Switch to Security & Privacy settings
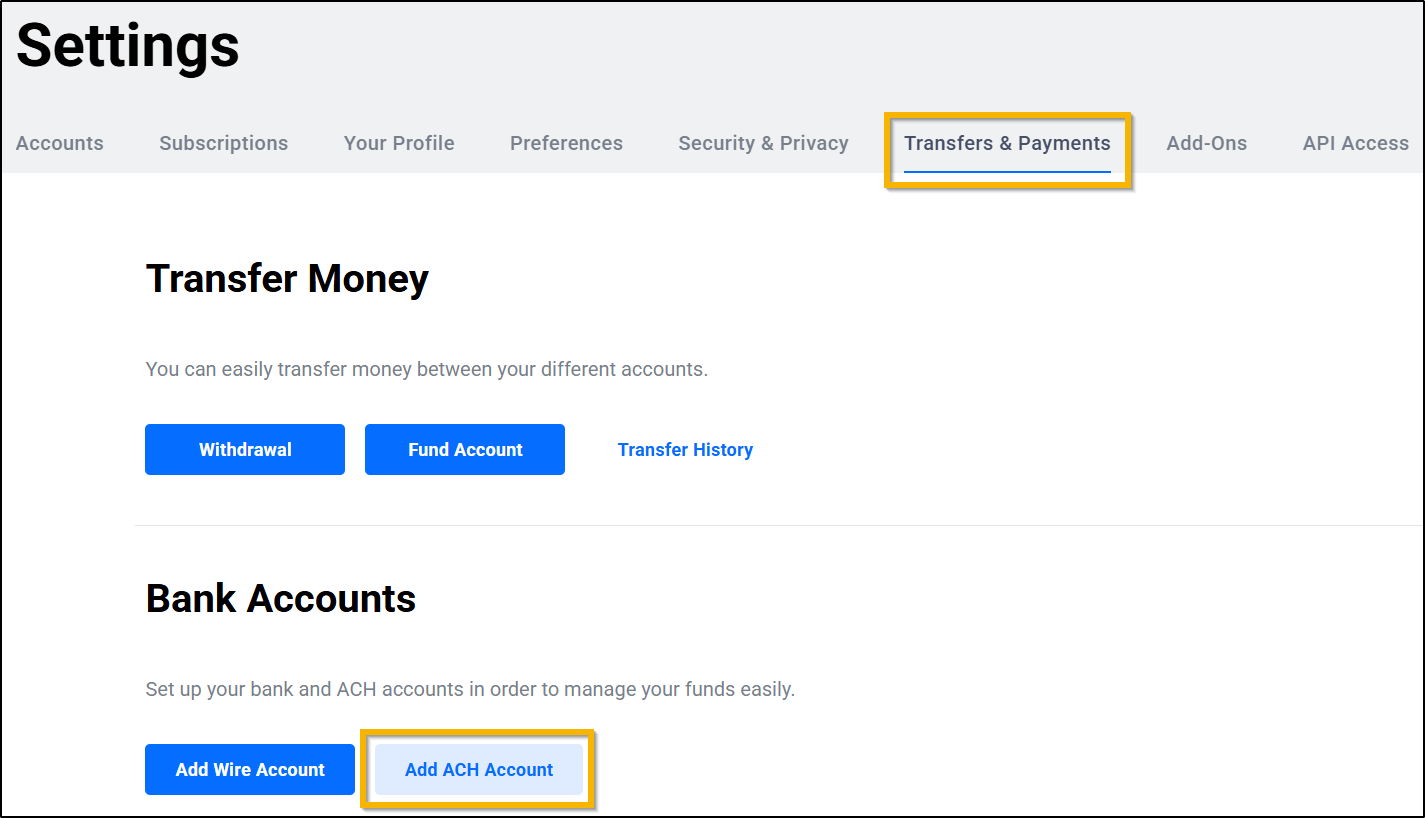The width and height of the screenshot is (1425, 818). click(763, 143)
